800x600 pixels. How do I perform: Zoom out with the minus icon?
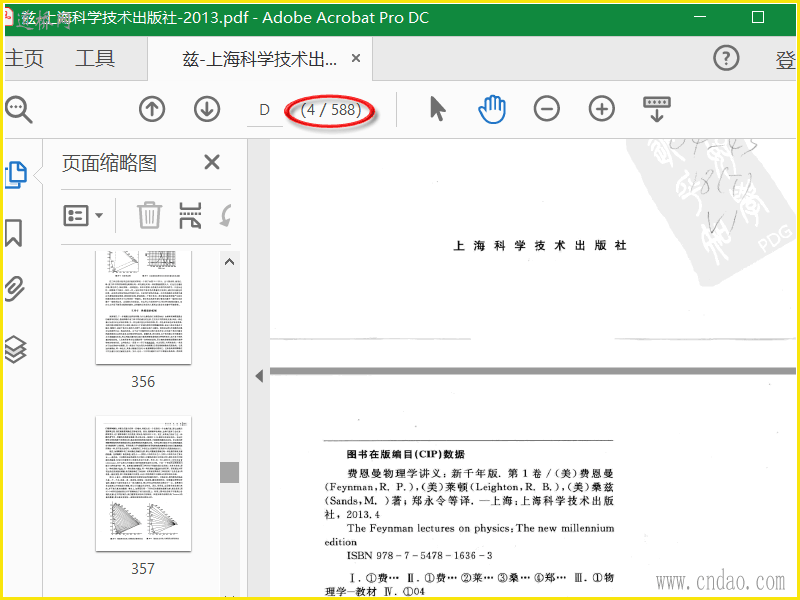click(x=546, y=109)
